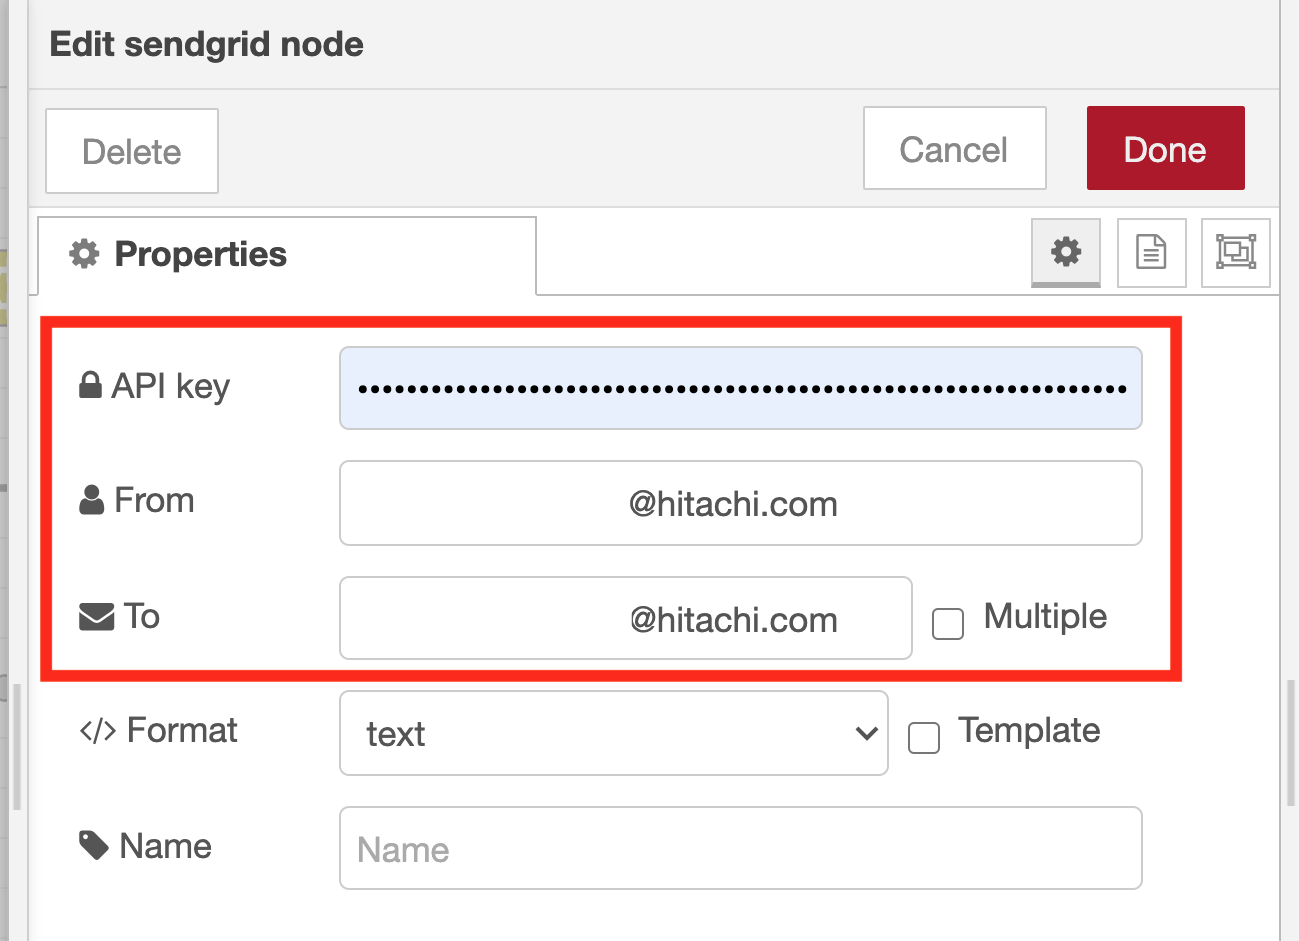Click the envelope icon beside To

point(96,616)
